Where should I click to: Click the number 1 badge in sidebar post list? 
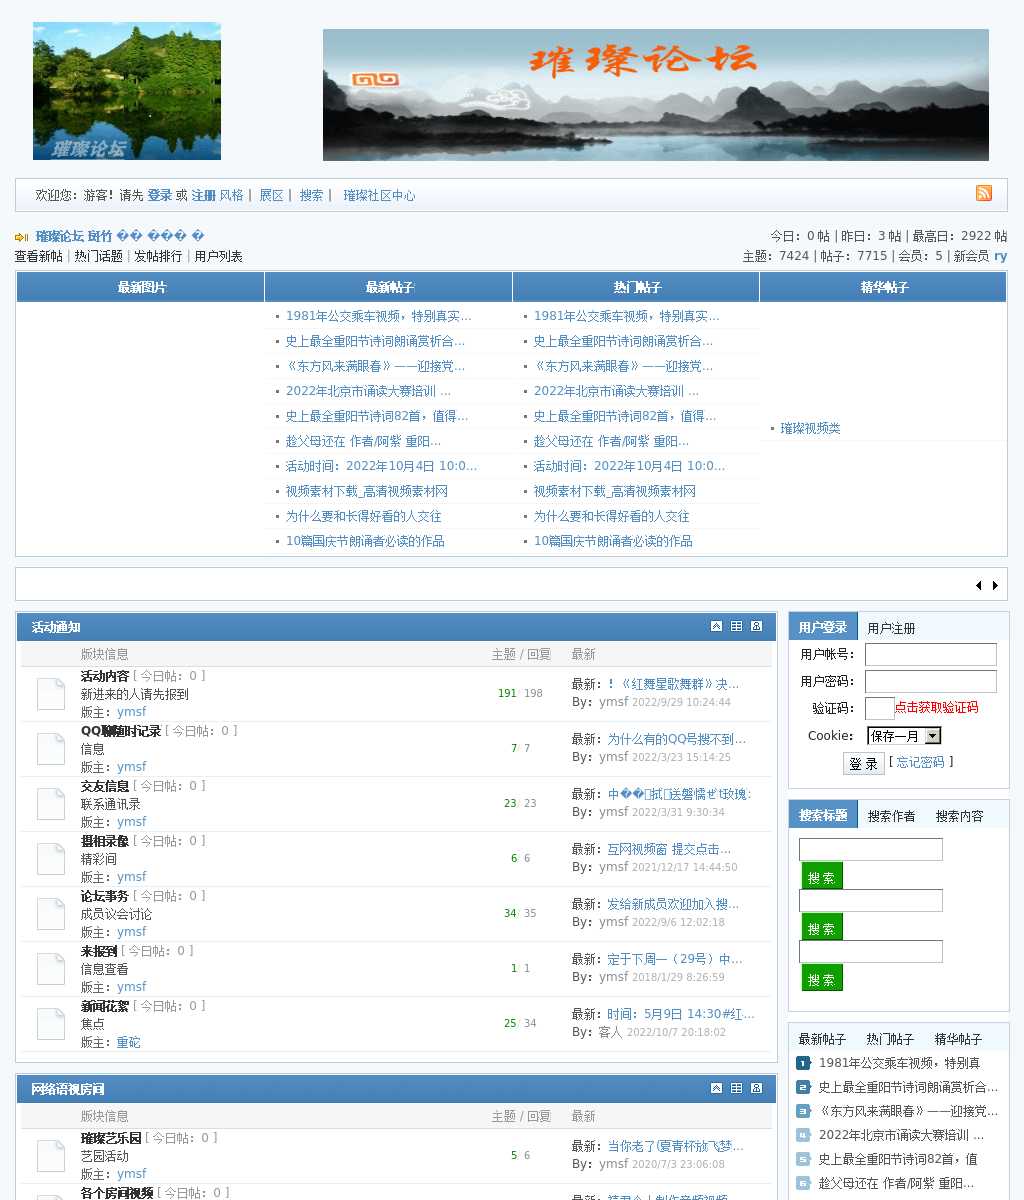(x=803, y=1063)
